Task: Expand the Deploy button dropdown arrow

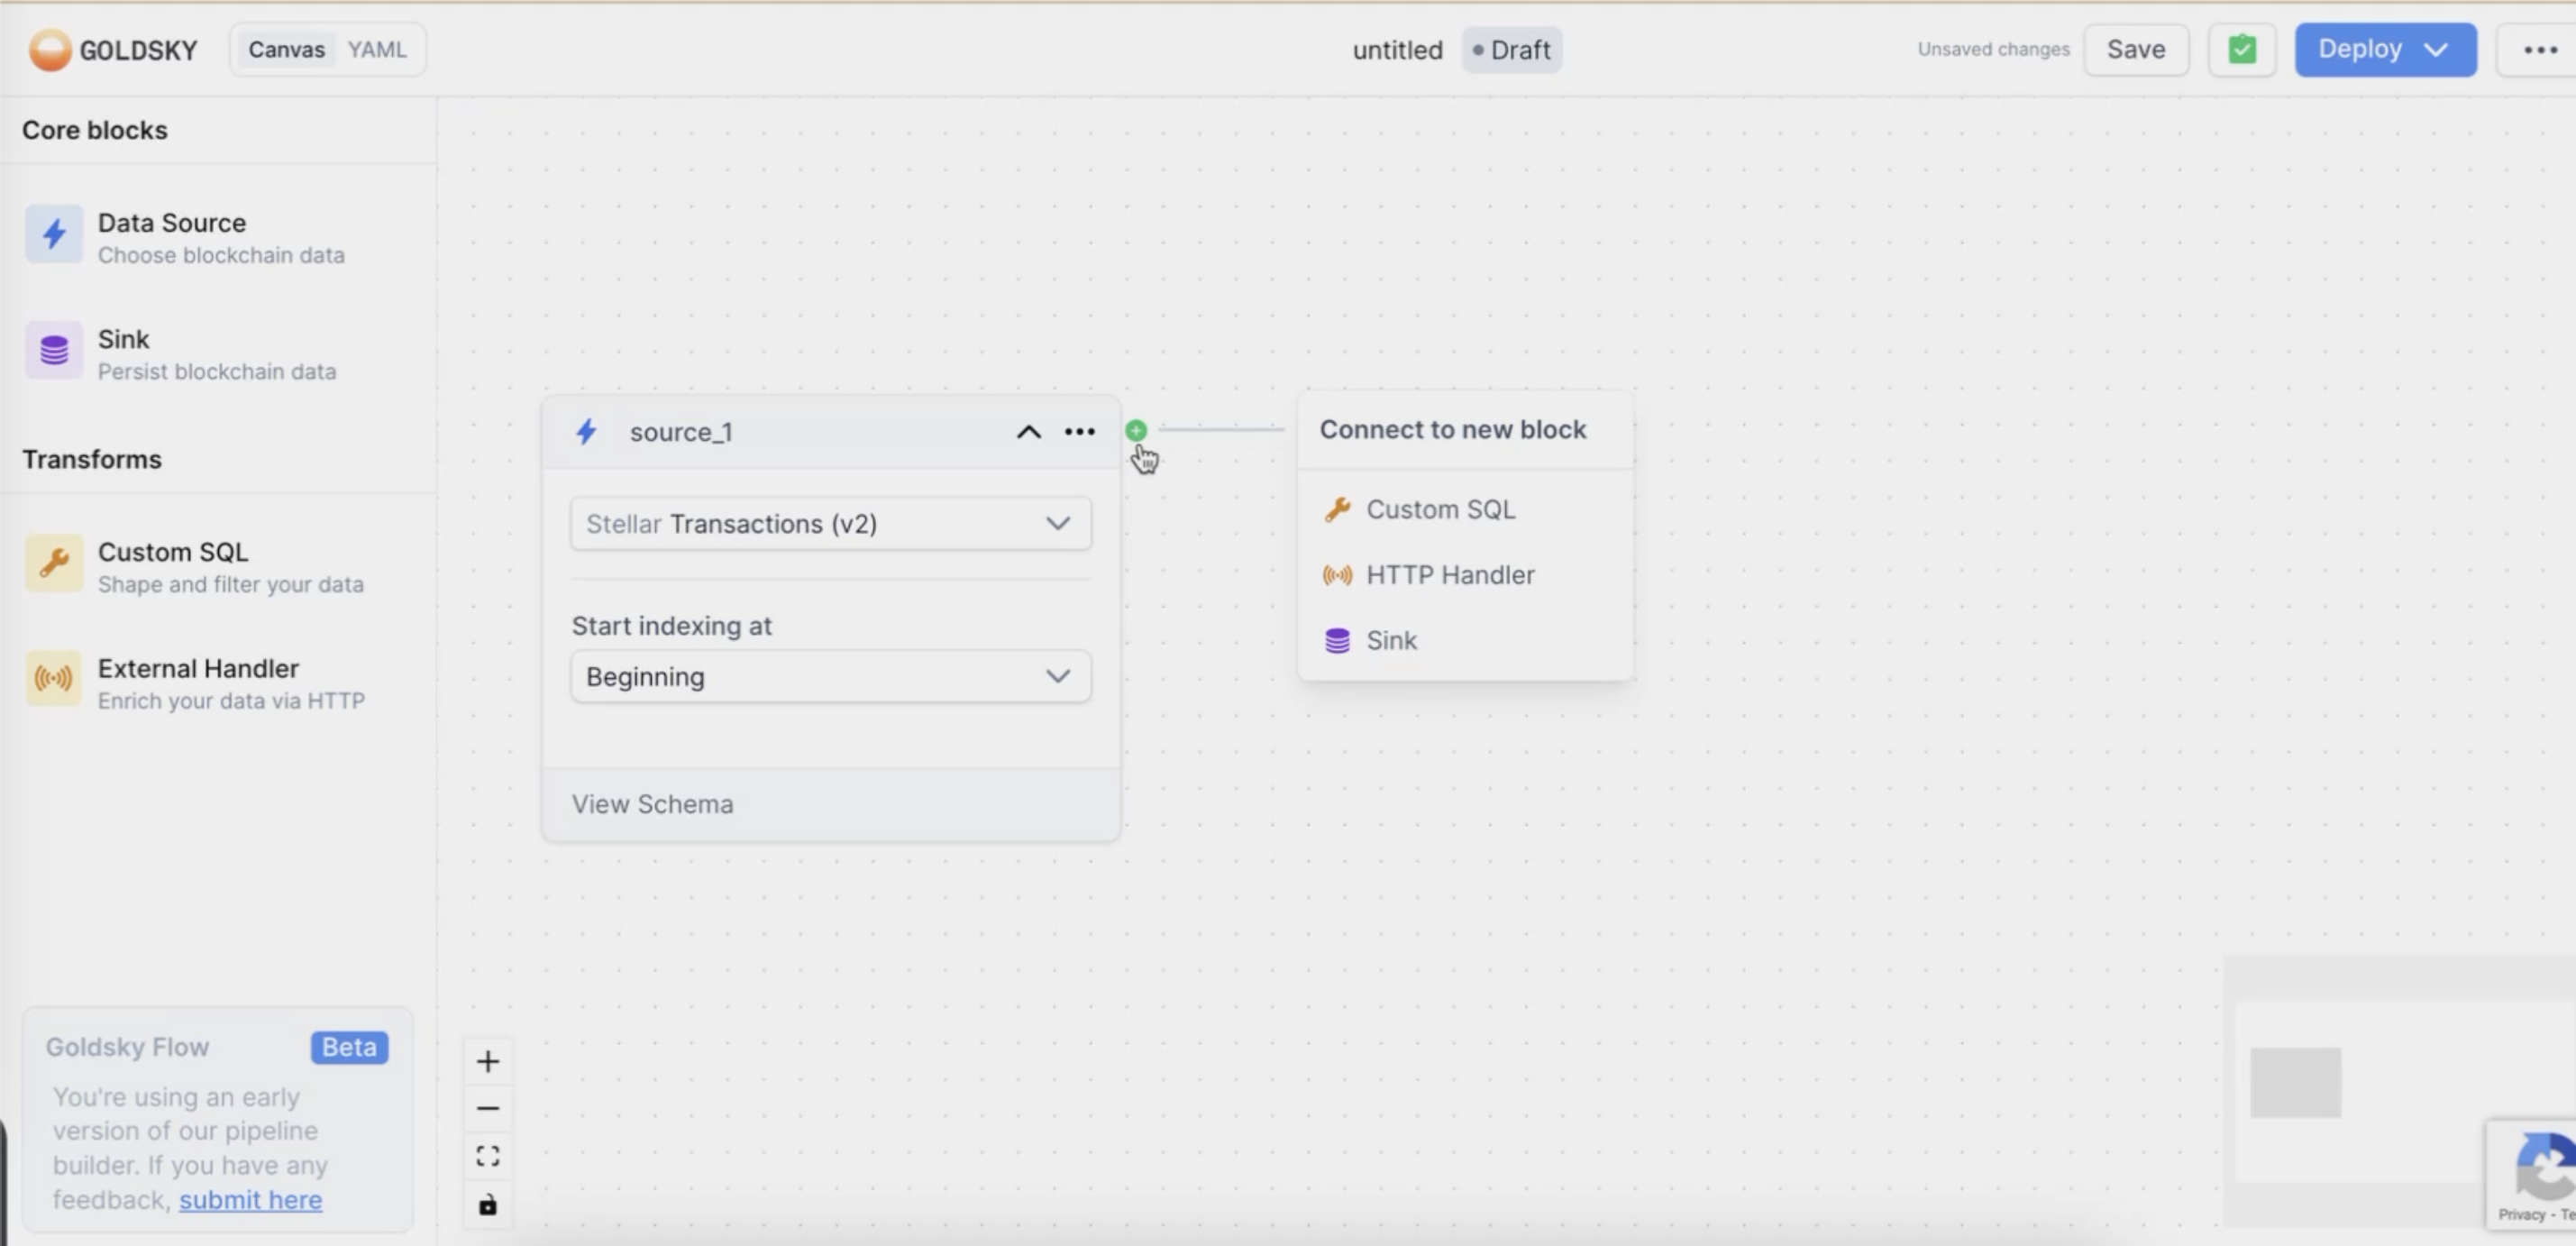Action: [2435, 49]
